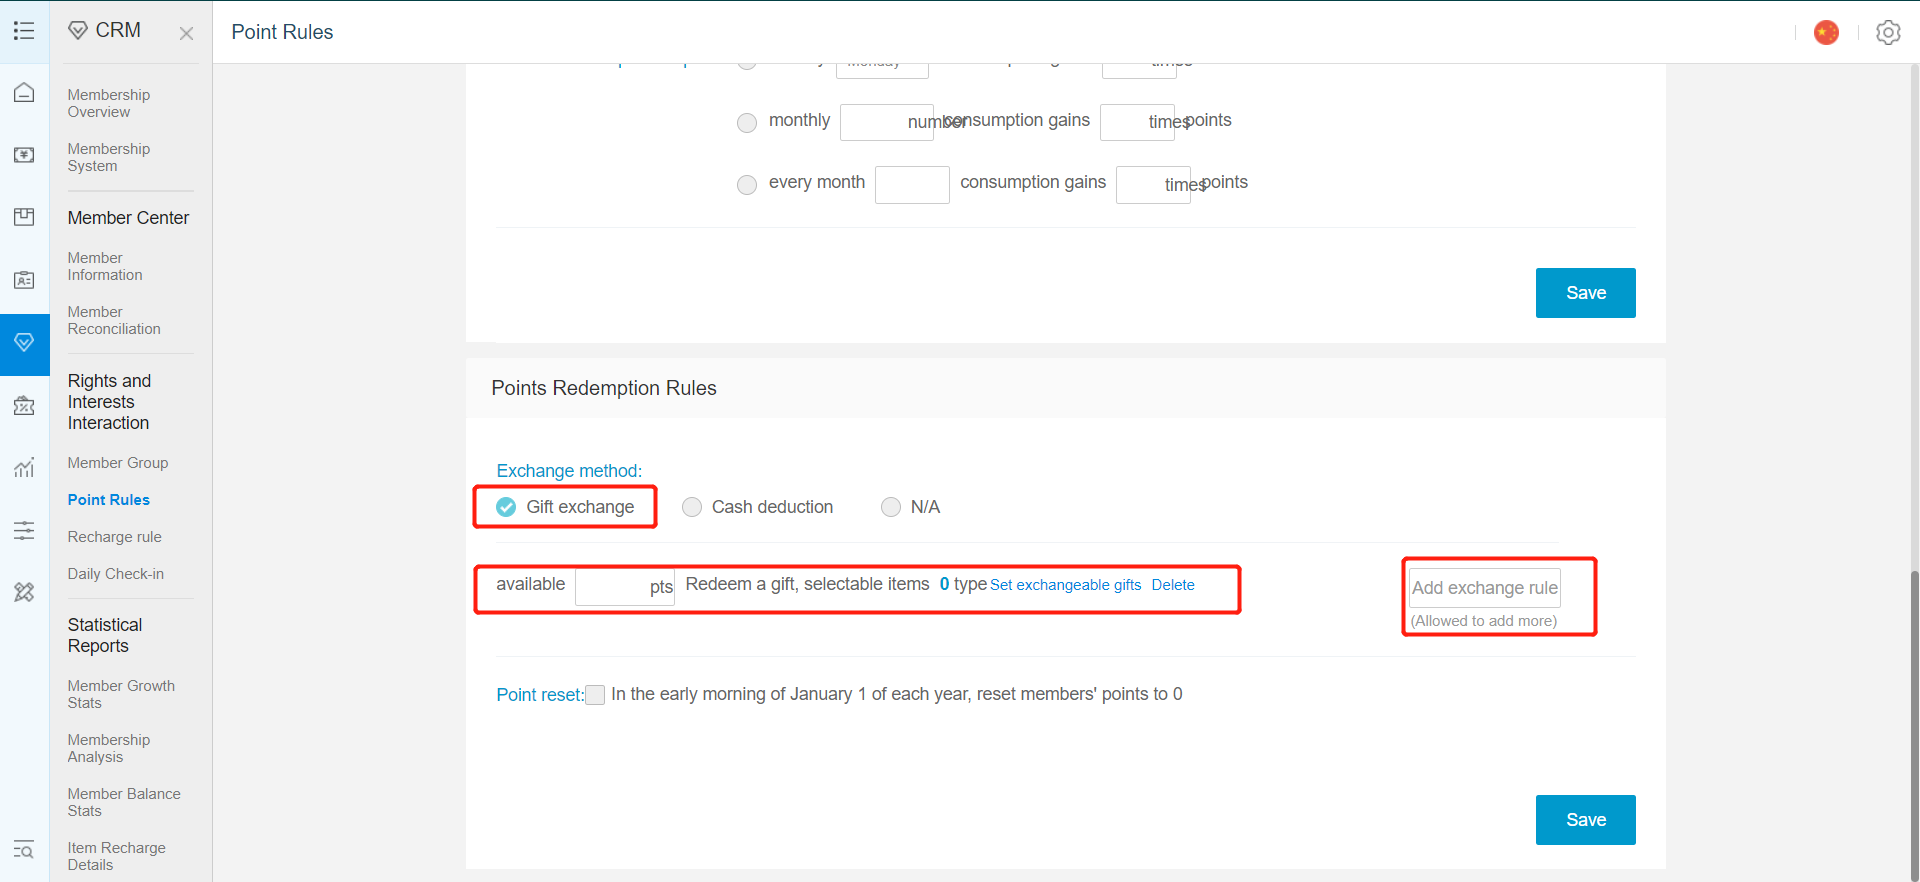Open the settings gear icon
The width and height of the screenshot is (1920, 882).
[1888, 32]
